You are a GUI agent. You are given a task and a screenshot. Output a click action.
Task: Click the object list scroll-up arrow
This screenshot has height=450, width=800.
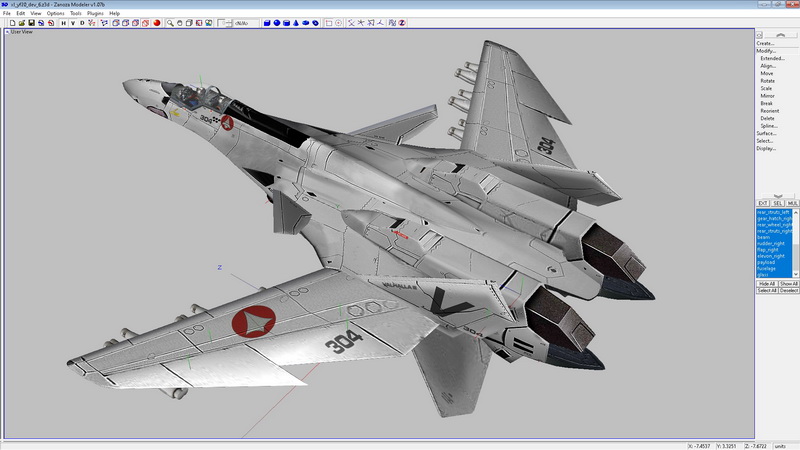pos(795,212)
